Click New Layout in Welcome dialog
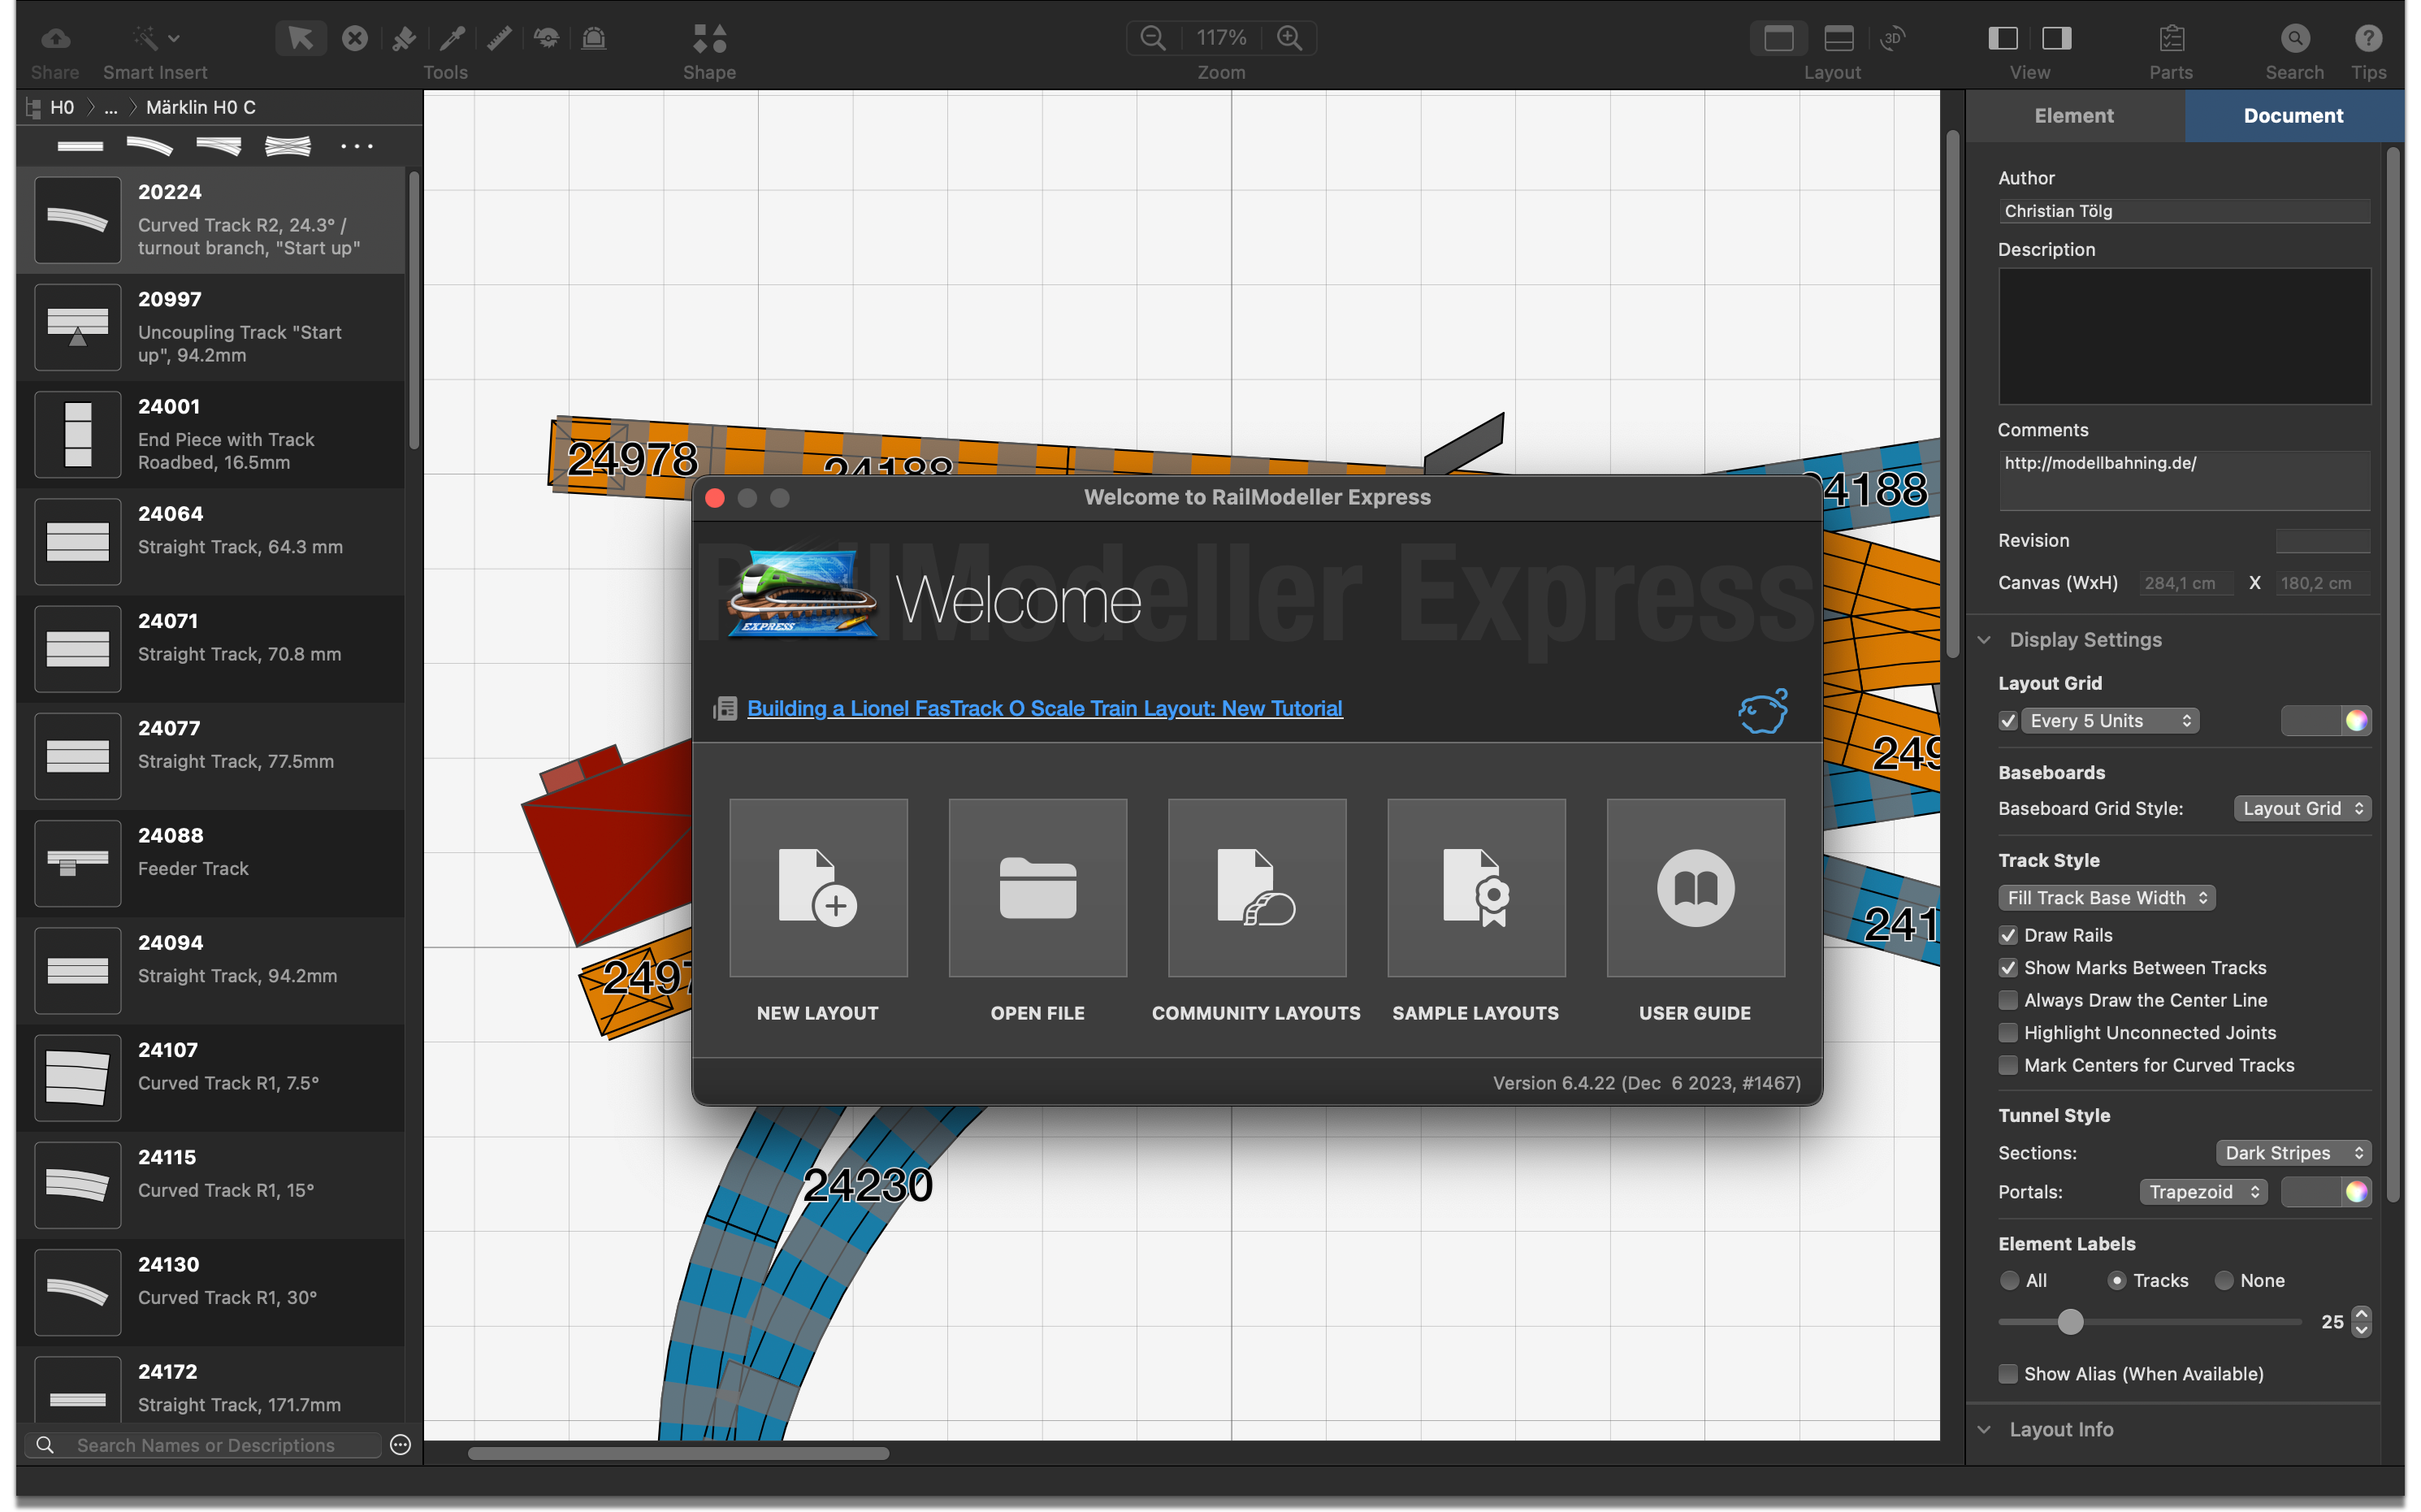 click(818, 887)
